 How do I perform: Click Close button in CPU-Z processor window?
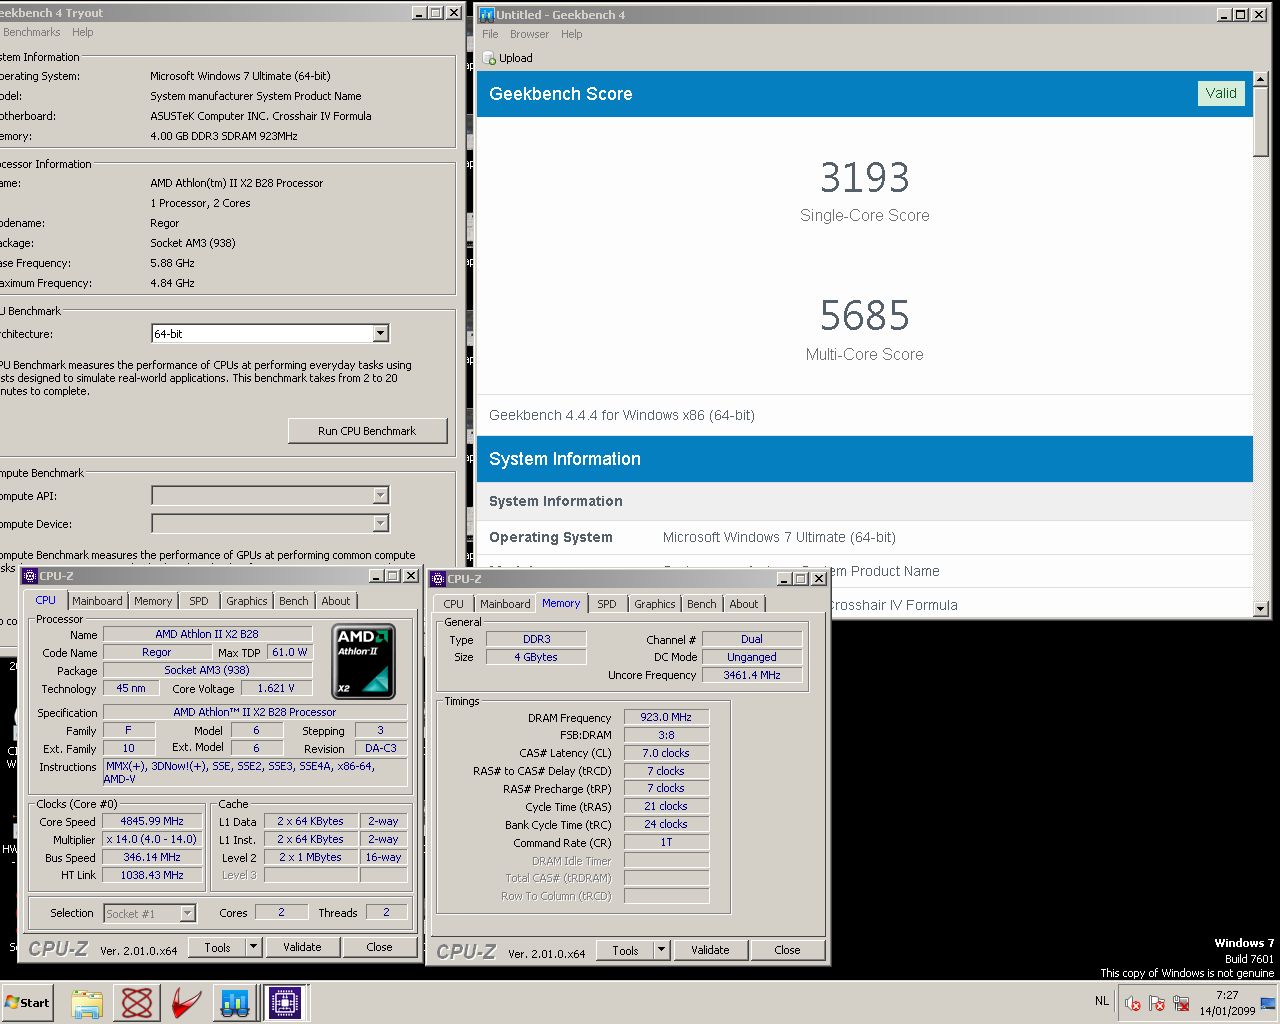[x=379, y=947]
